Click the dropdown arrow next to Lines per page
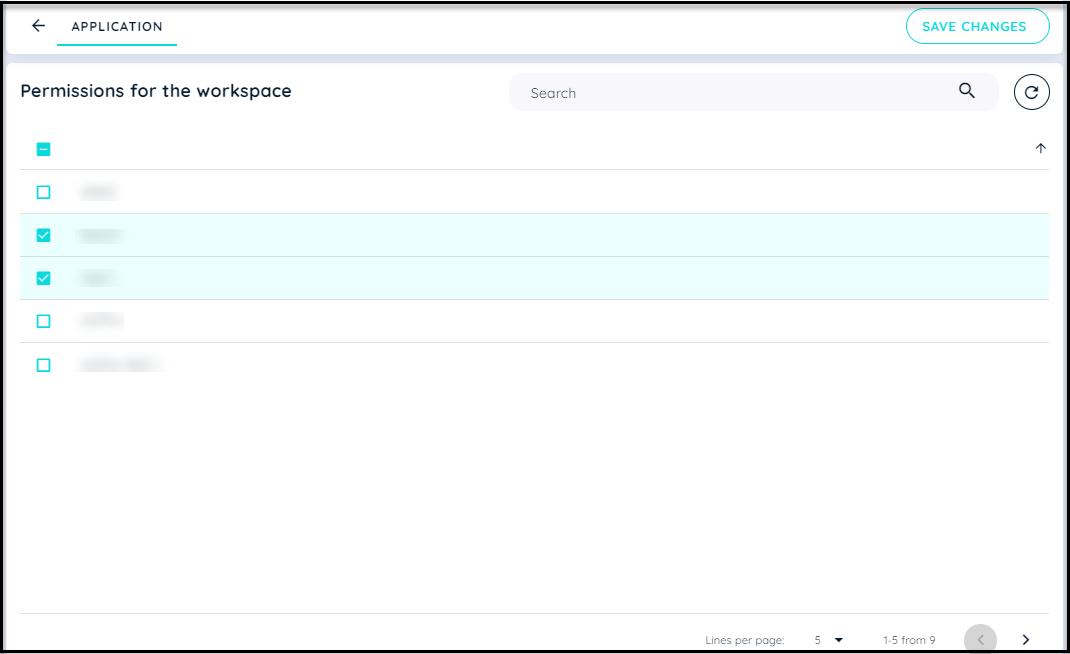Screen dimensions: 1070x654 pos(838,638)
